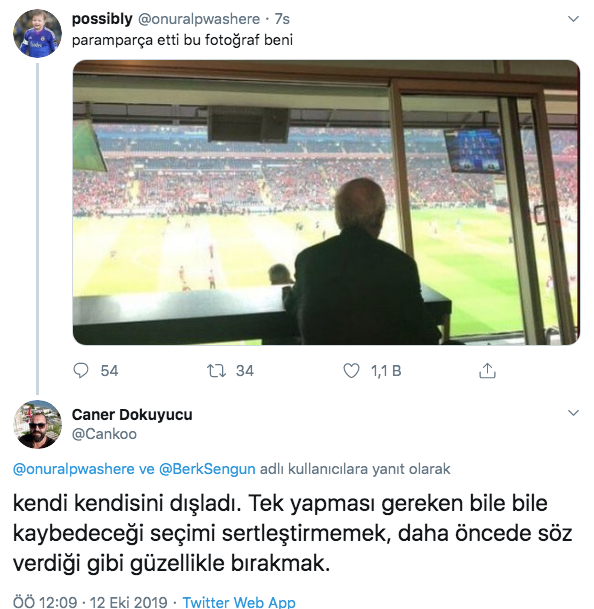The image size is (594, 609).
Task: Expand Caner Dokuyucu tweet's chevron menu
Action: tap(573, 412)
